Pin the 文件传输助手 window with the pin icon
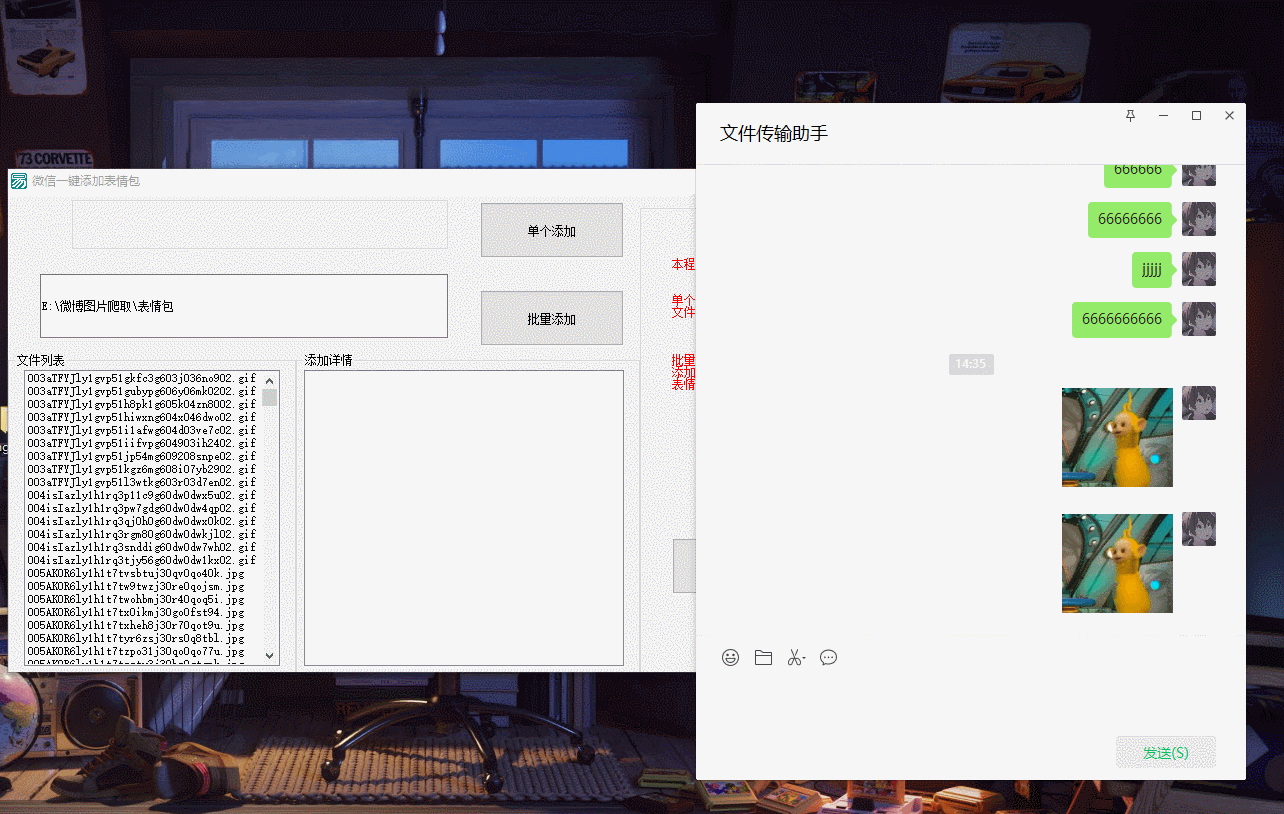Screen dimensions: 1284x814 tap(1130, 115)
